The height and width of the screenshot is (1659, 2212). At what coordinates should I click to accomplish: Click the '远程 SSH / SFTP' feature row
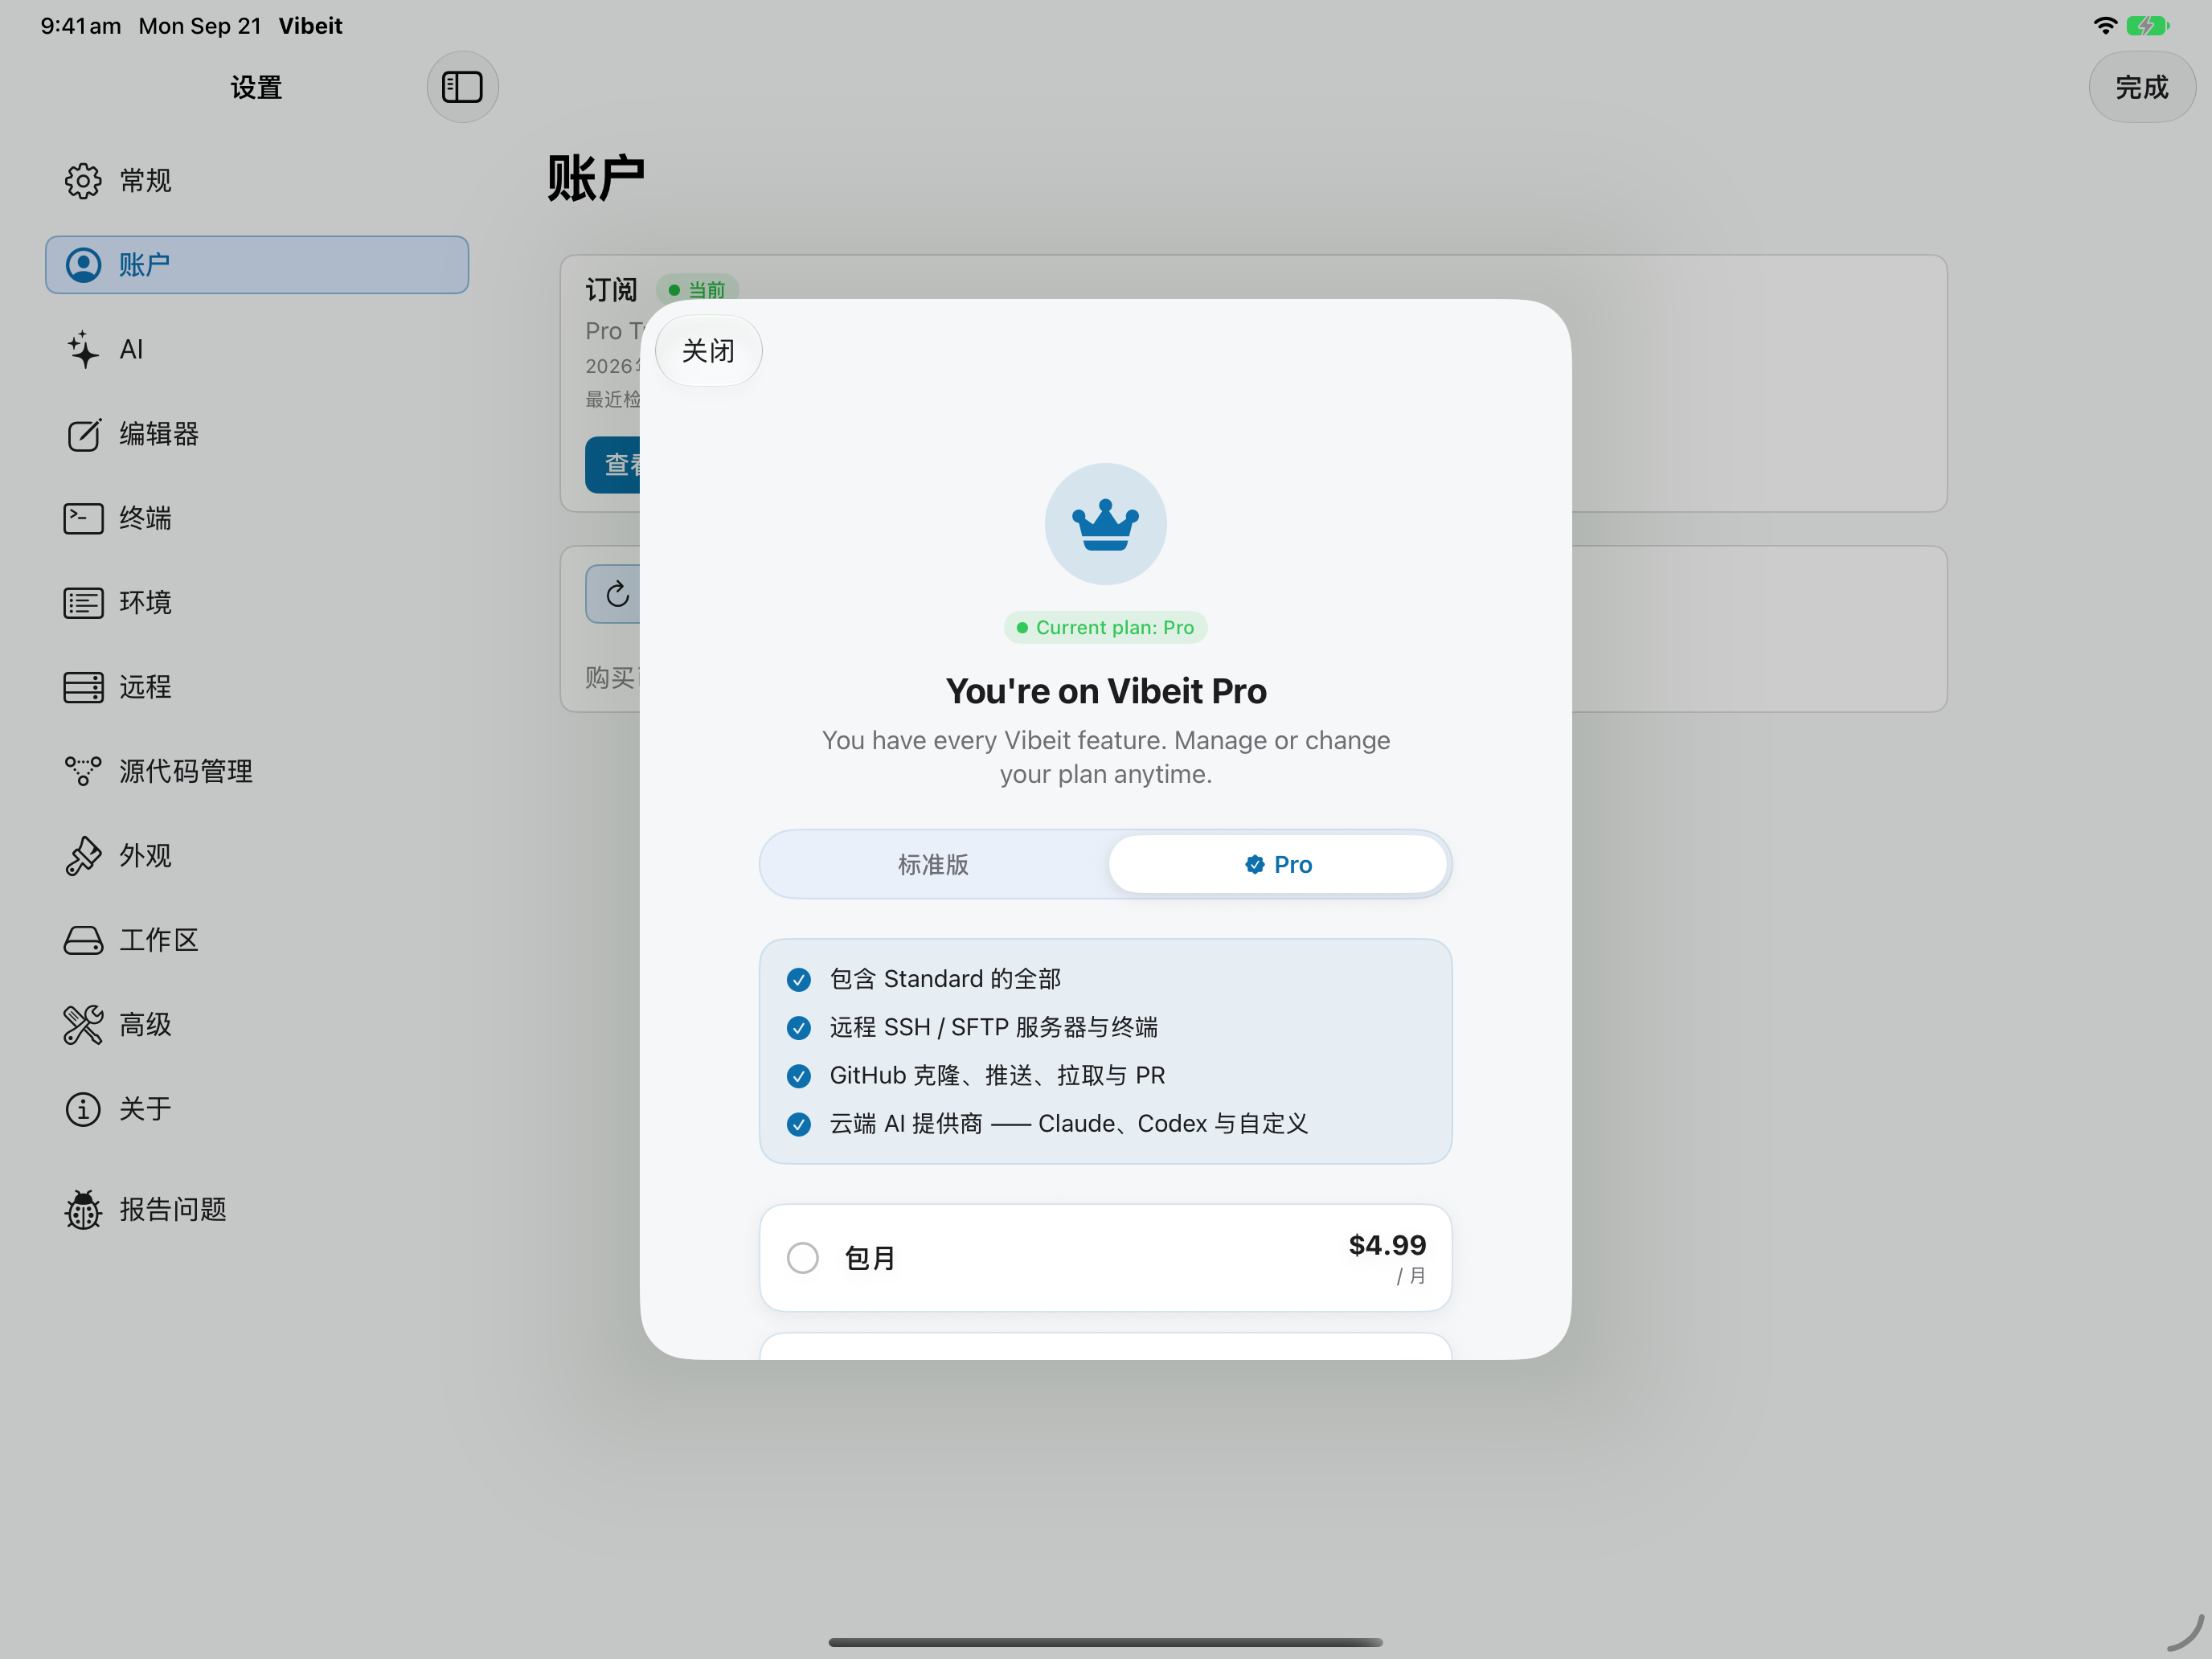coord(1105,1027)
